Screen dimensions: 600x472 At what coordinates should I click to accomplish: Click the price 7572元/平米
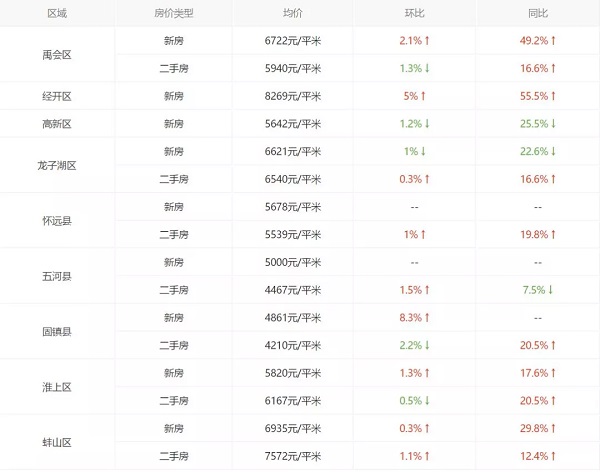293,456
